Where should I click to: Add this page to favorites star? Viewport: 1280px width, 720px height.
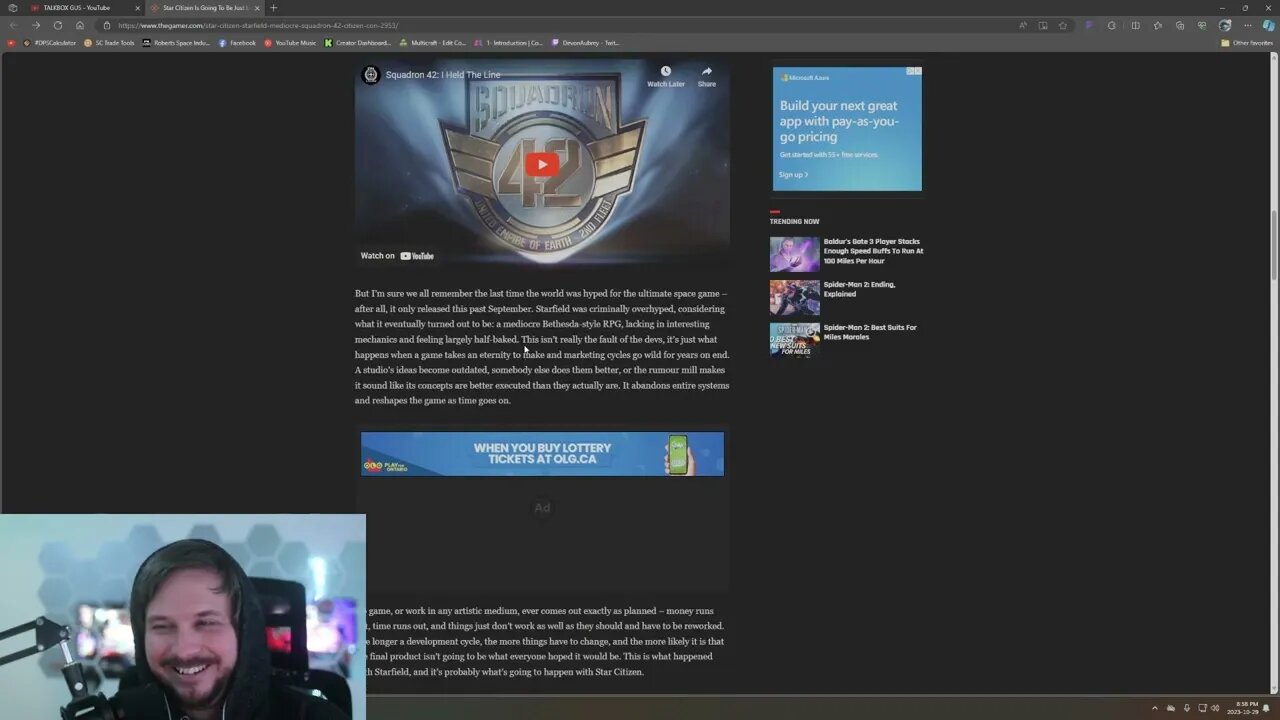pos(1063,25)
